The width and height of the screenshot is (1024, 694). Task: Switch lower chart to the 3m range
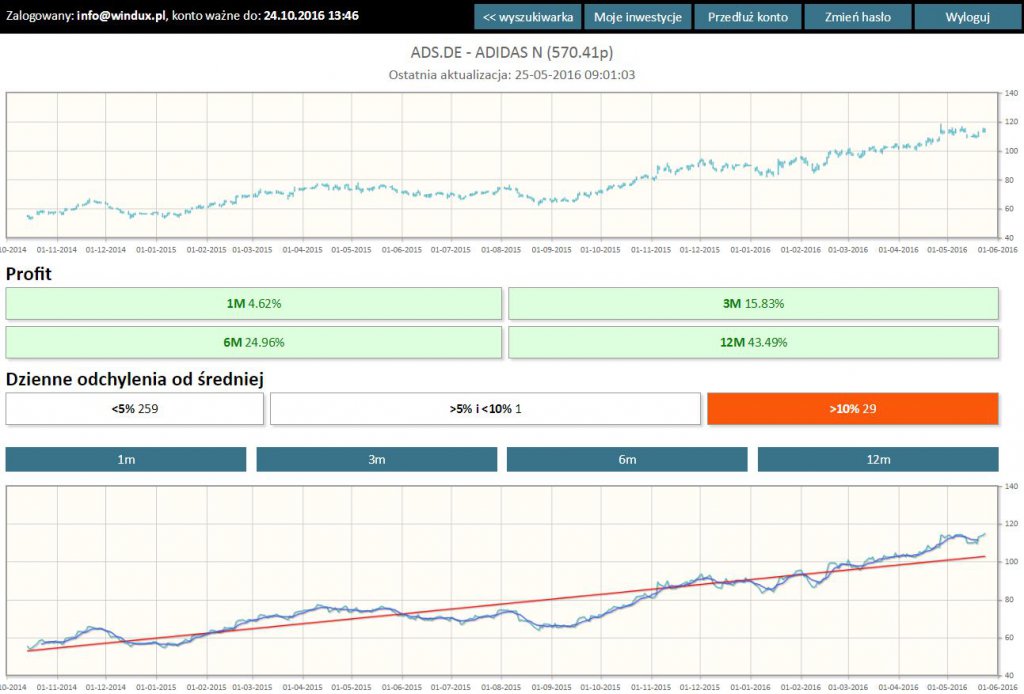[x=376, y=459]
